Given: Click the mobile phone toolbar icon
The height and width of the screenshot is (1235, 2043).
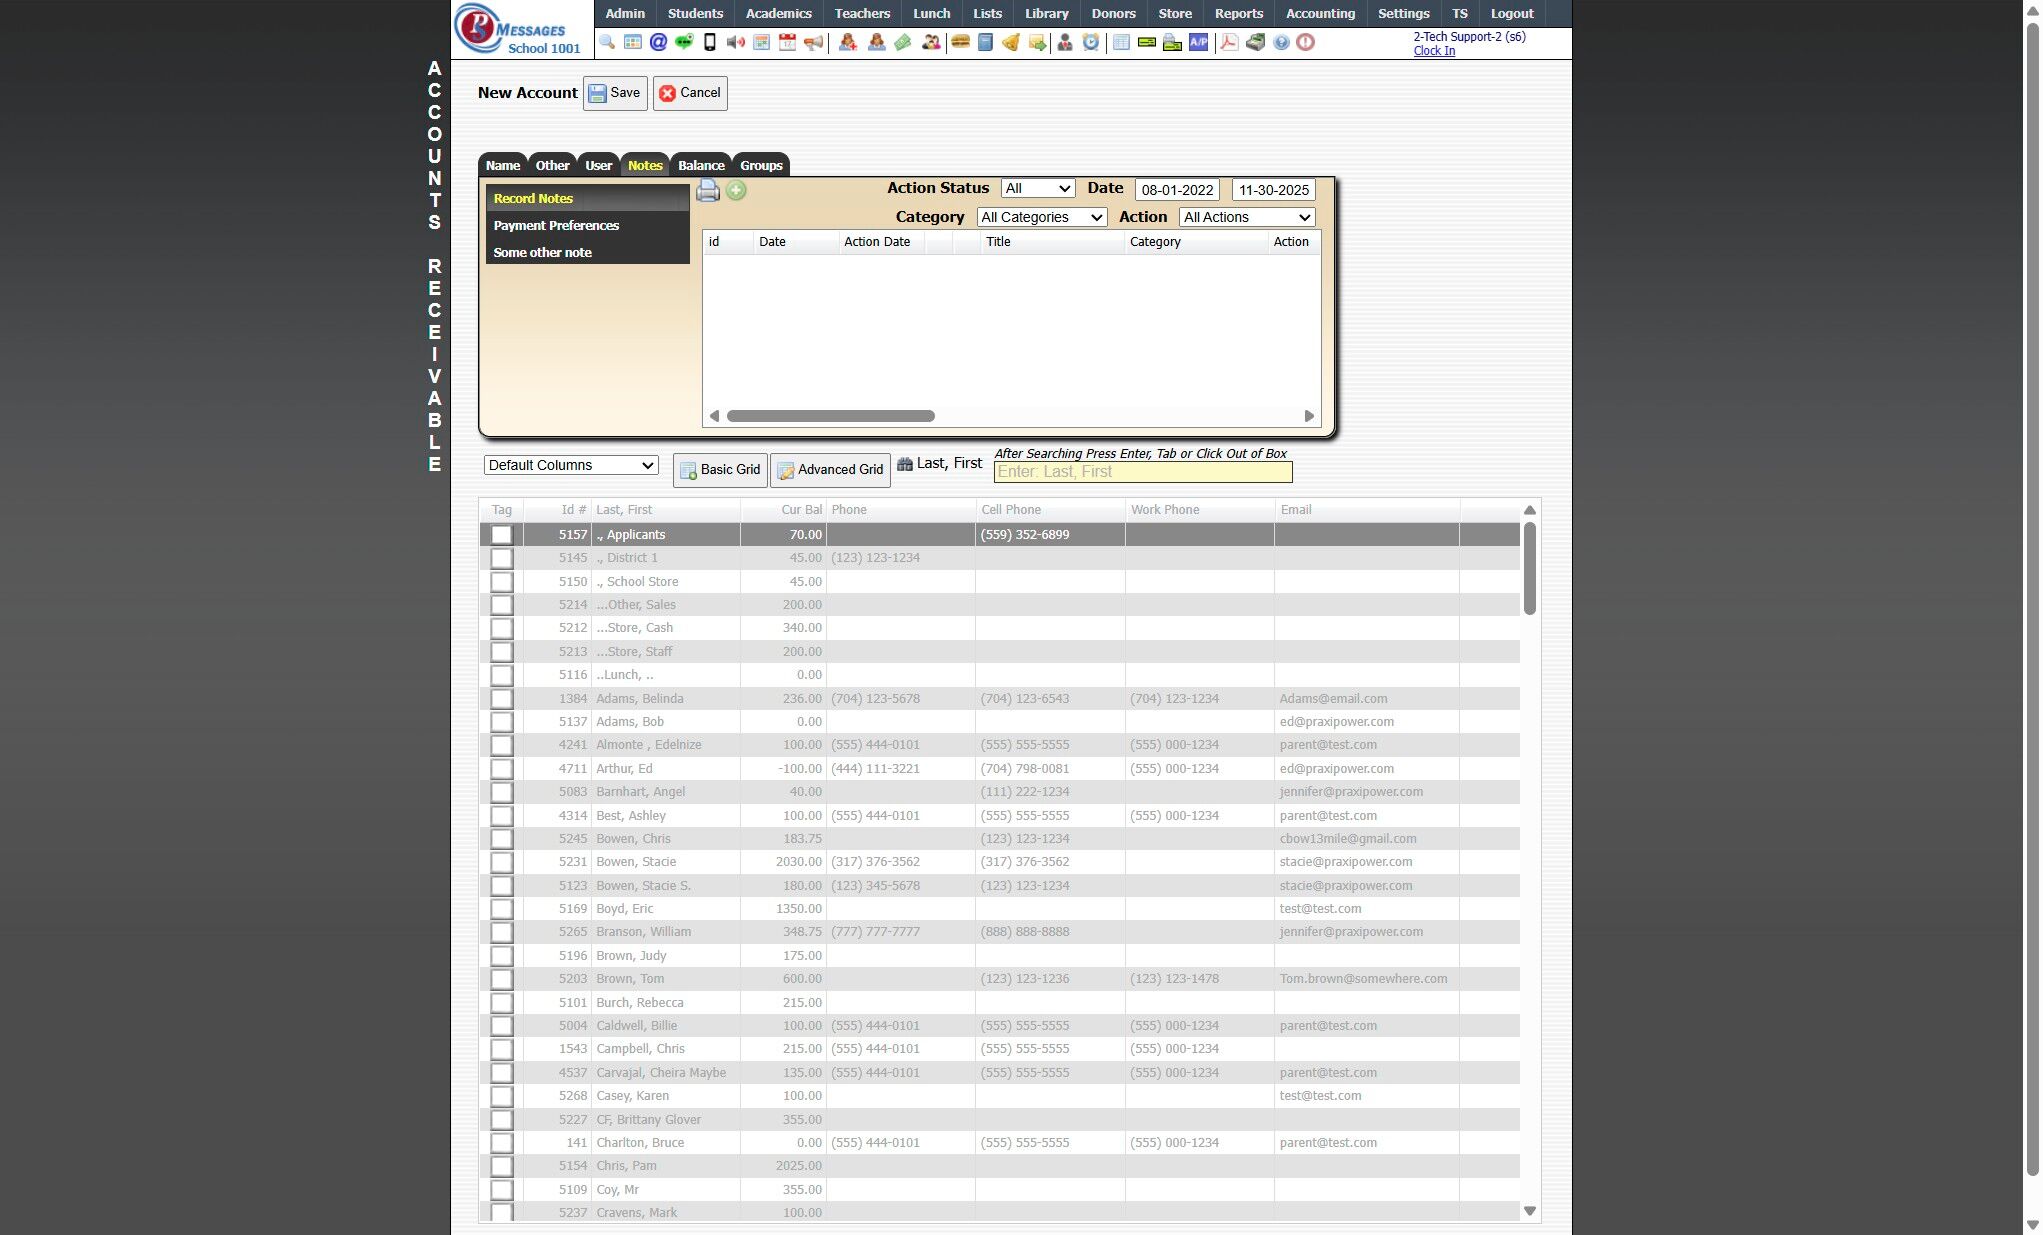Looking at the screenshot, I should pos(710,42).
